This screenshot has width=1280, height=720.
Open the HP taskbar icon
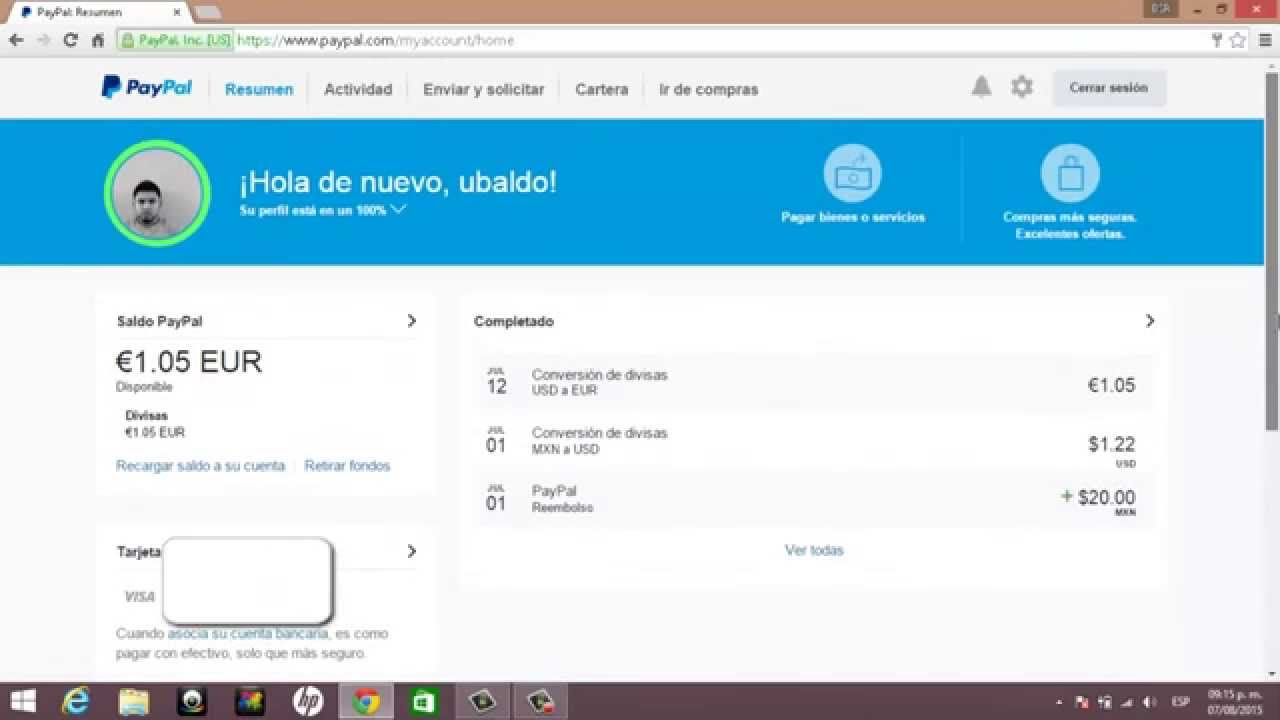[308, 702]
